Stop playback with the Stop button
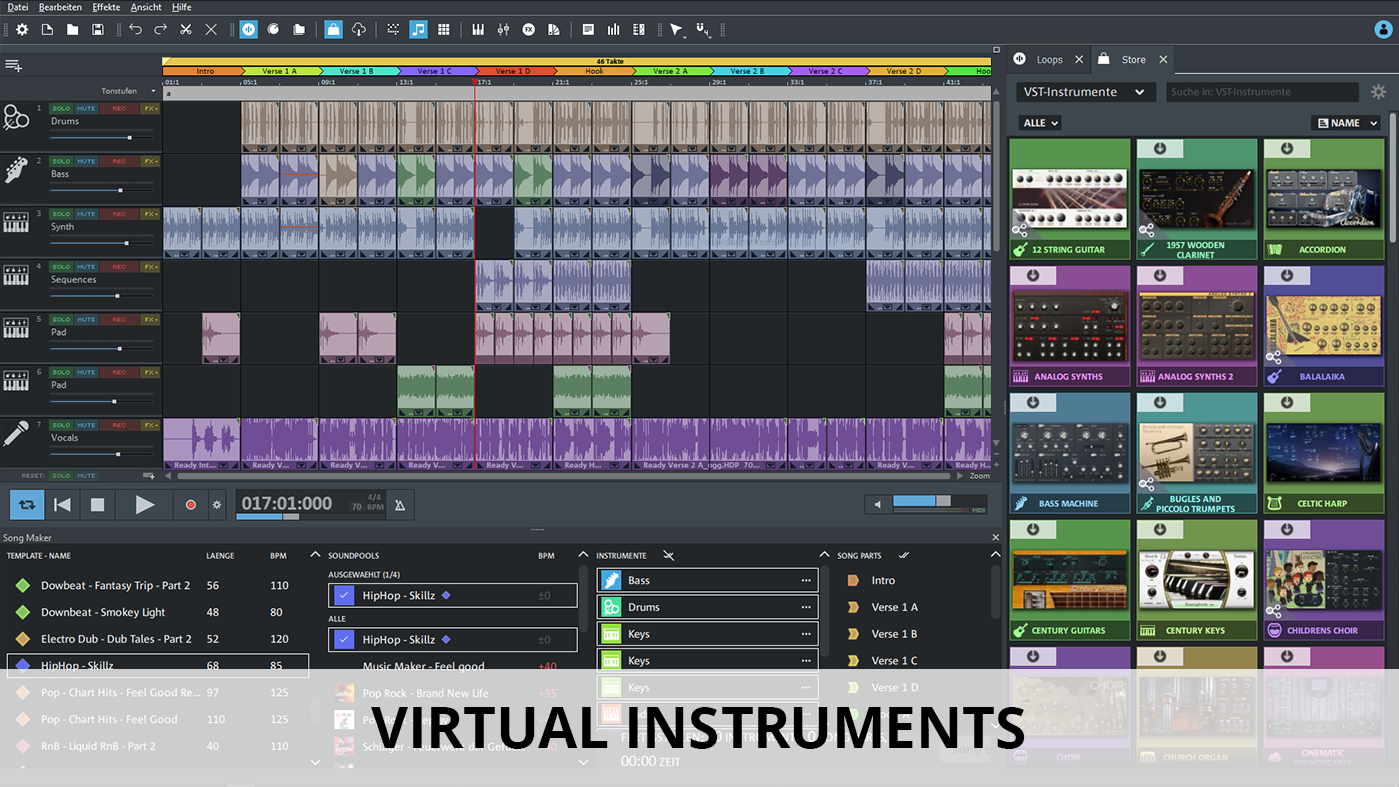The image size is (1399, 787). tap(97, 505)
